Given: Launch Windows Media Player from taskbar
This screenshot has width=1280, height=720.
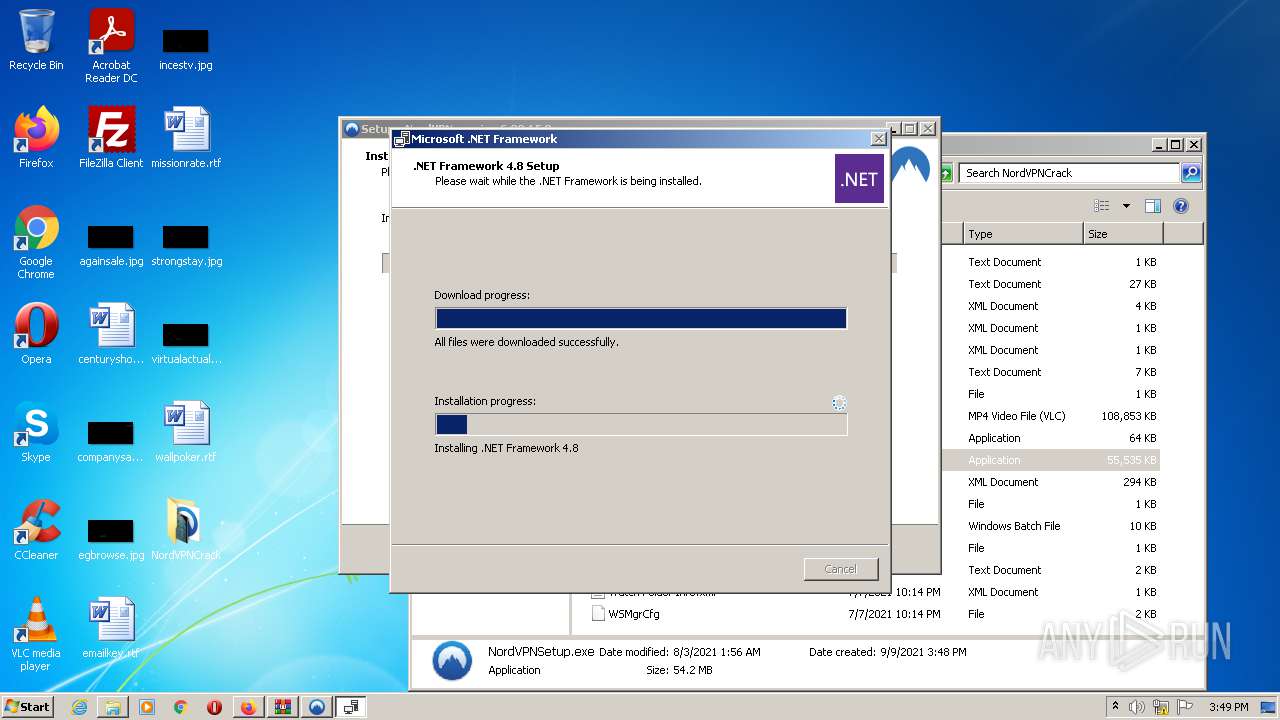Looking at the screenshot, I should tap(147, 707).
